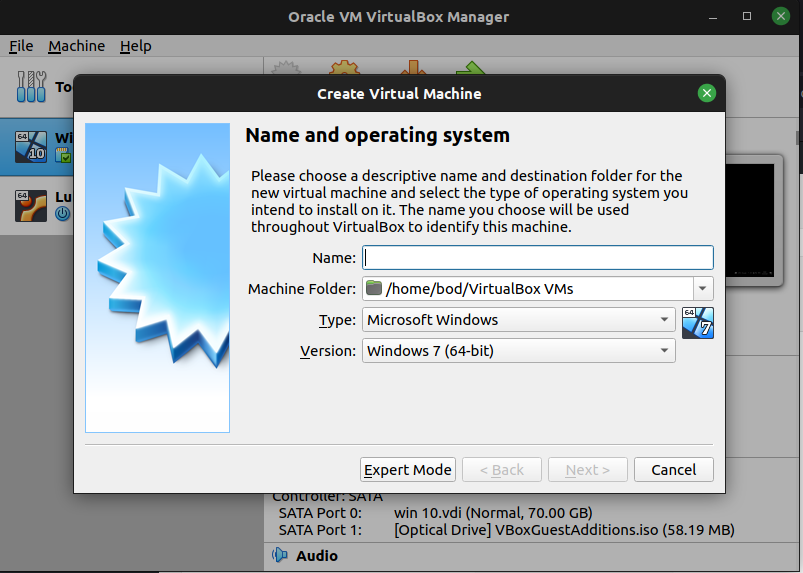Open the Help menu
The height and width of the screenshot is (573, 803).
(136, 46)
